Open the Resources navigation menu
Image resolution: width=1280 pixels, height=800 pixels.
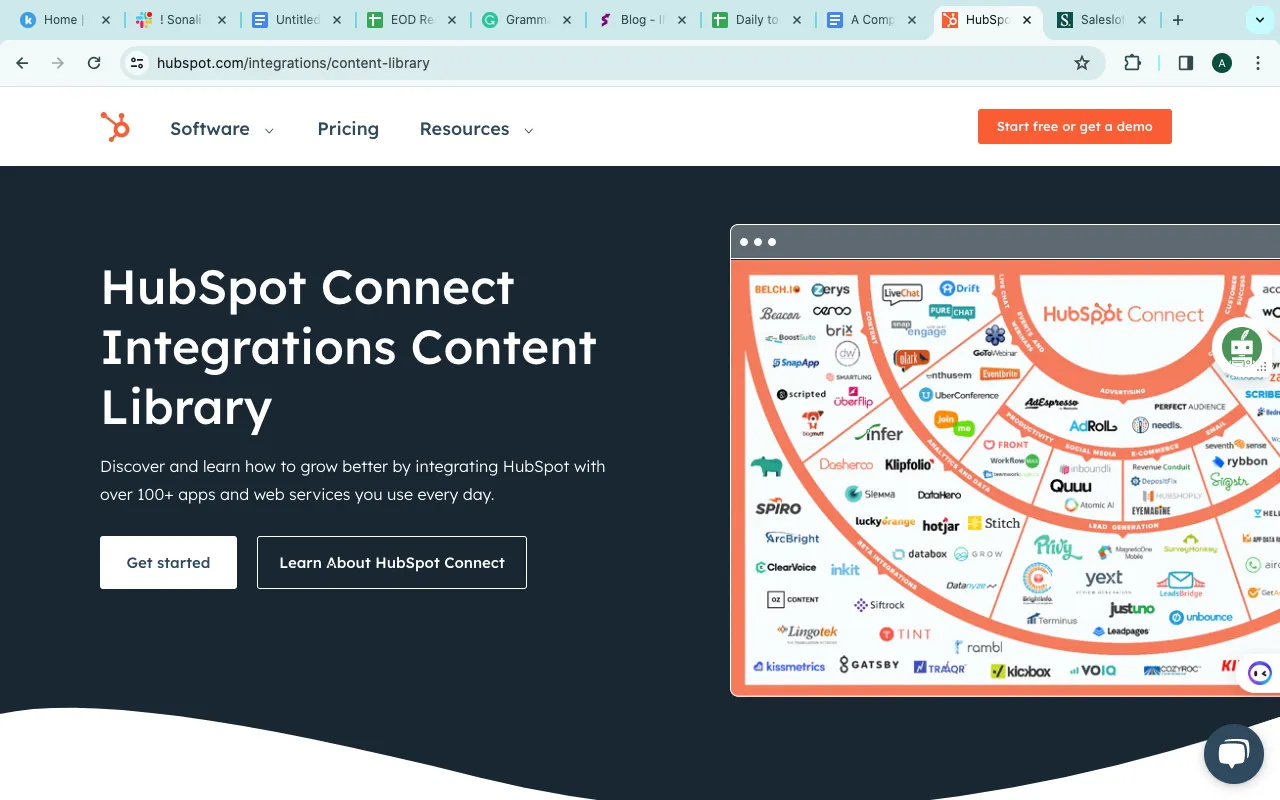(x=464, y=129)
